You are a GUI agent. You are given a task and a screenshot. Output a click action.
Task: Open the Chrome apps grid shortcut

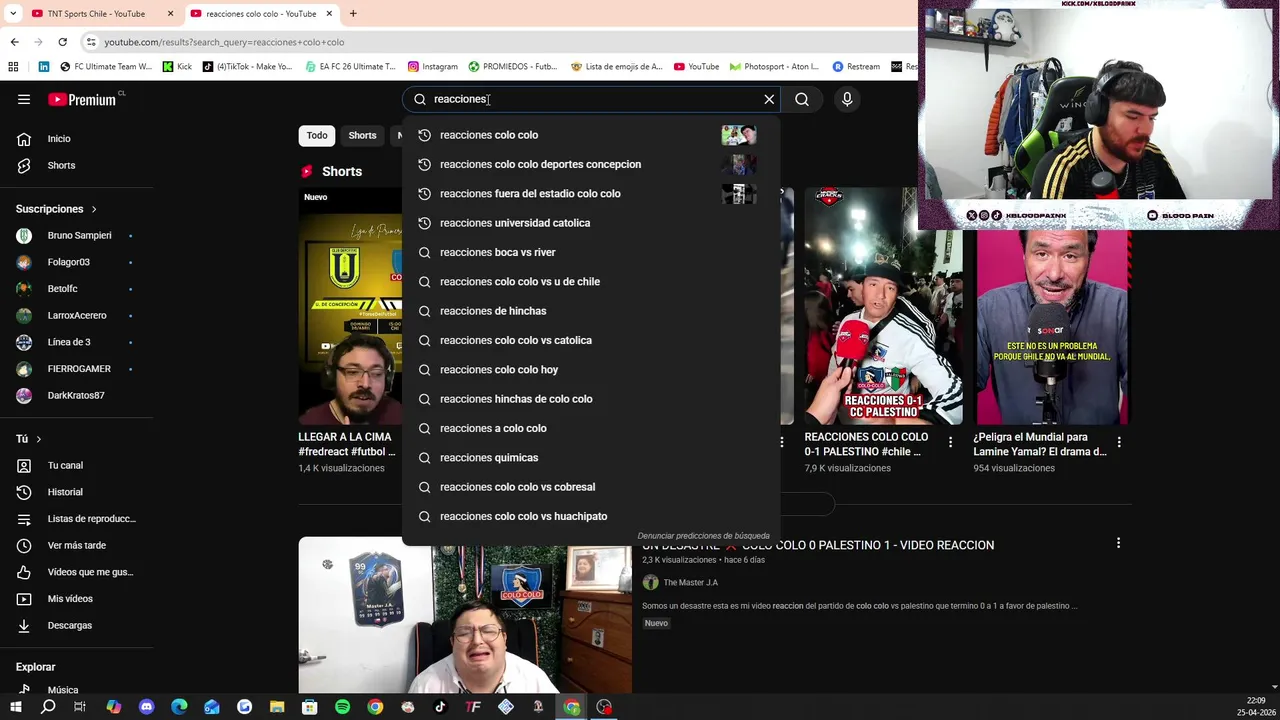click(x=13, y=67)
